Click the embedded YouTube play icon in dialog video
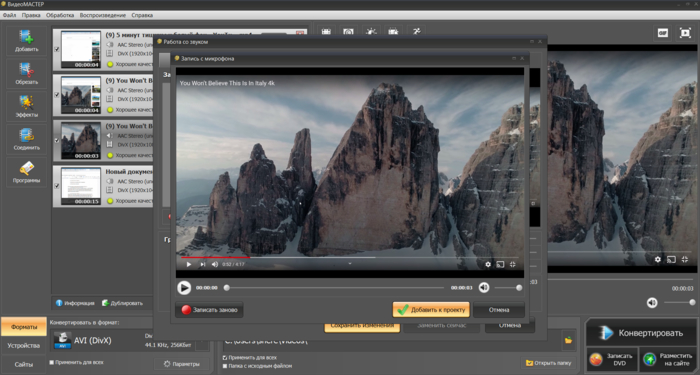The width and height of the screenshot is (700, 375). [188, 264]
